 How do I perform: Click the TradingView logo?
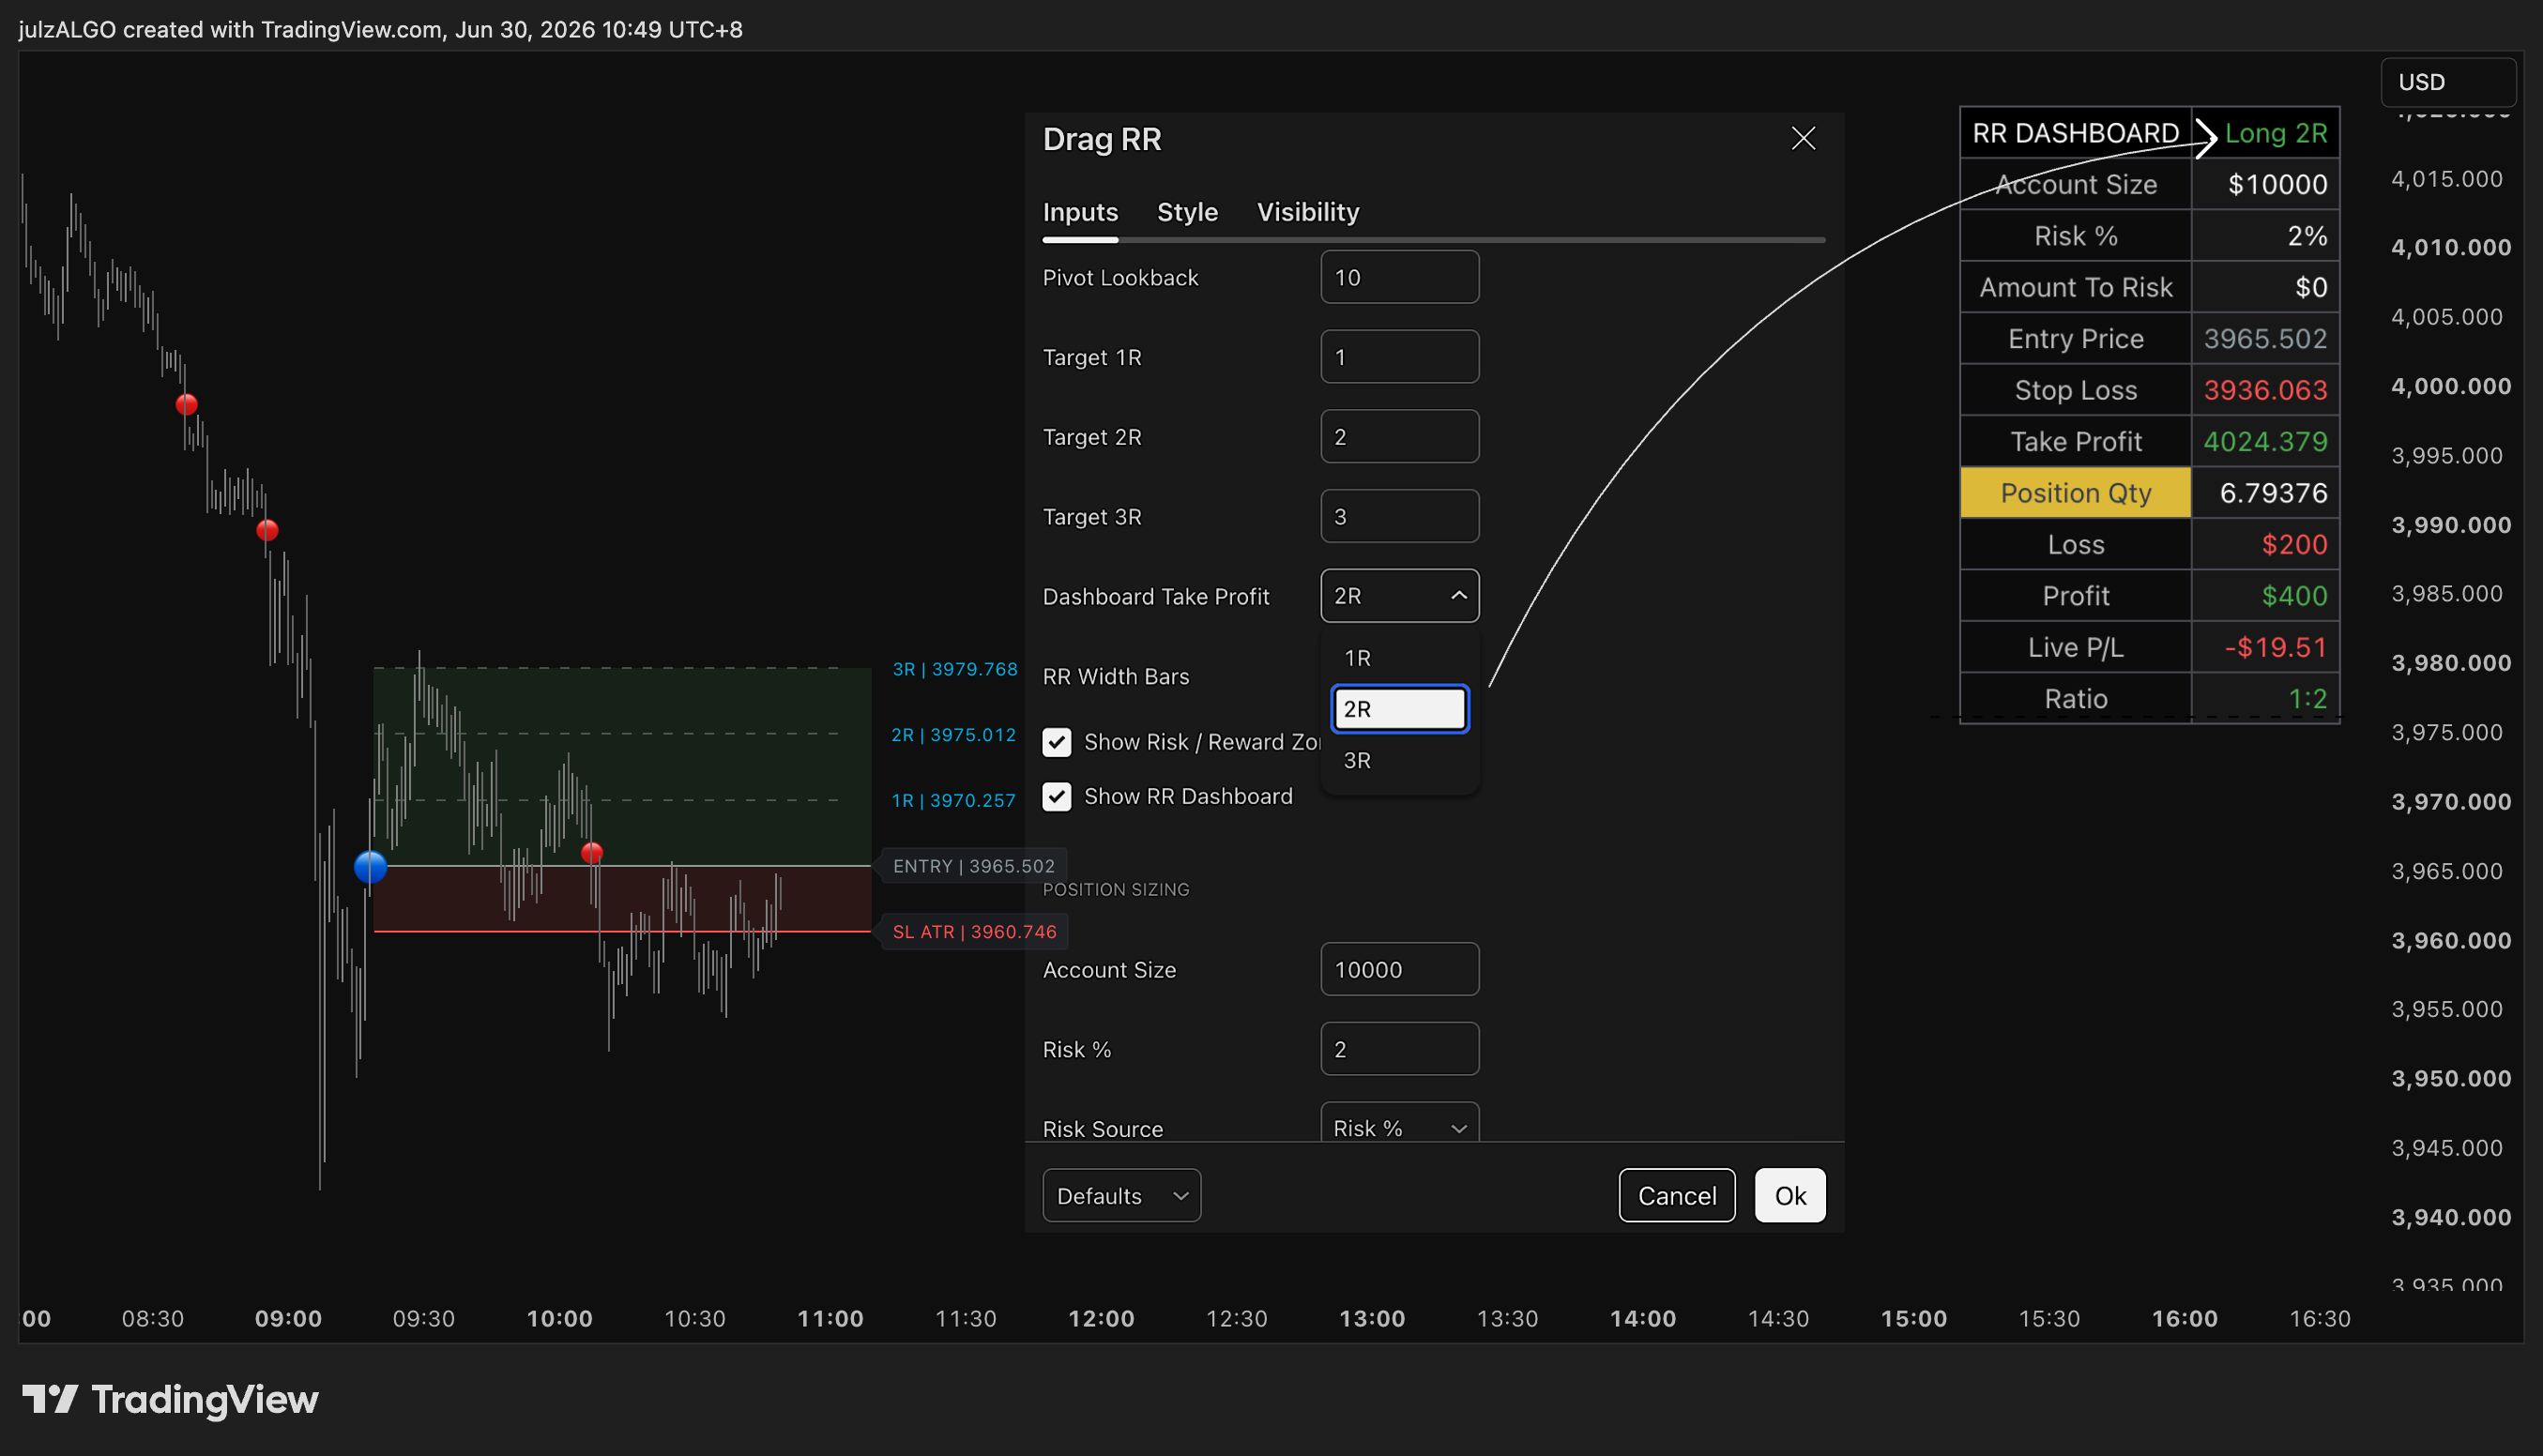170,1399
